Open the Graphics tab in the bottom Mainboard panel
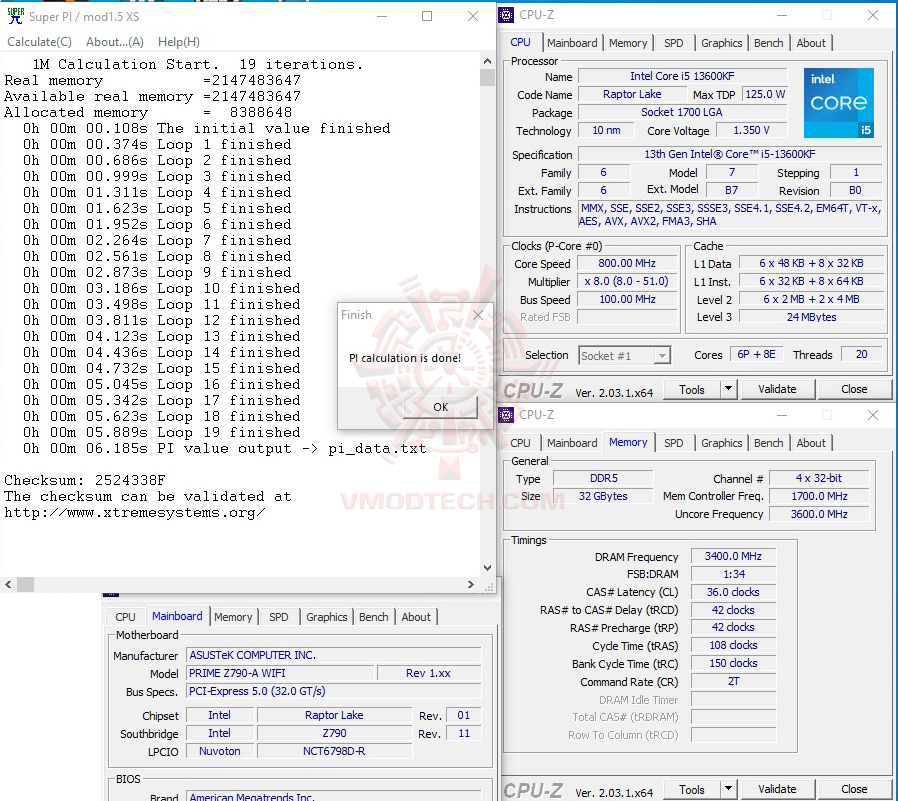The height and width of the screenshot is (801, 898). [x=326, y=617]
